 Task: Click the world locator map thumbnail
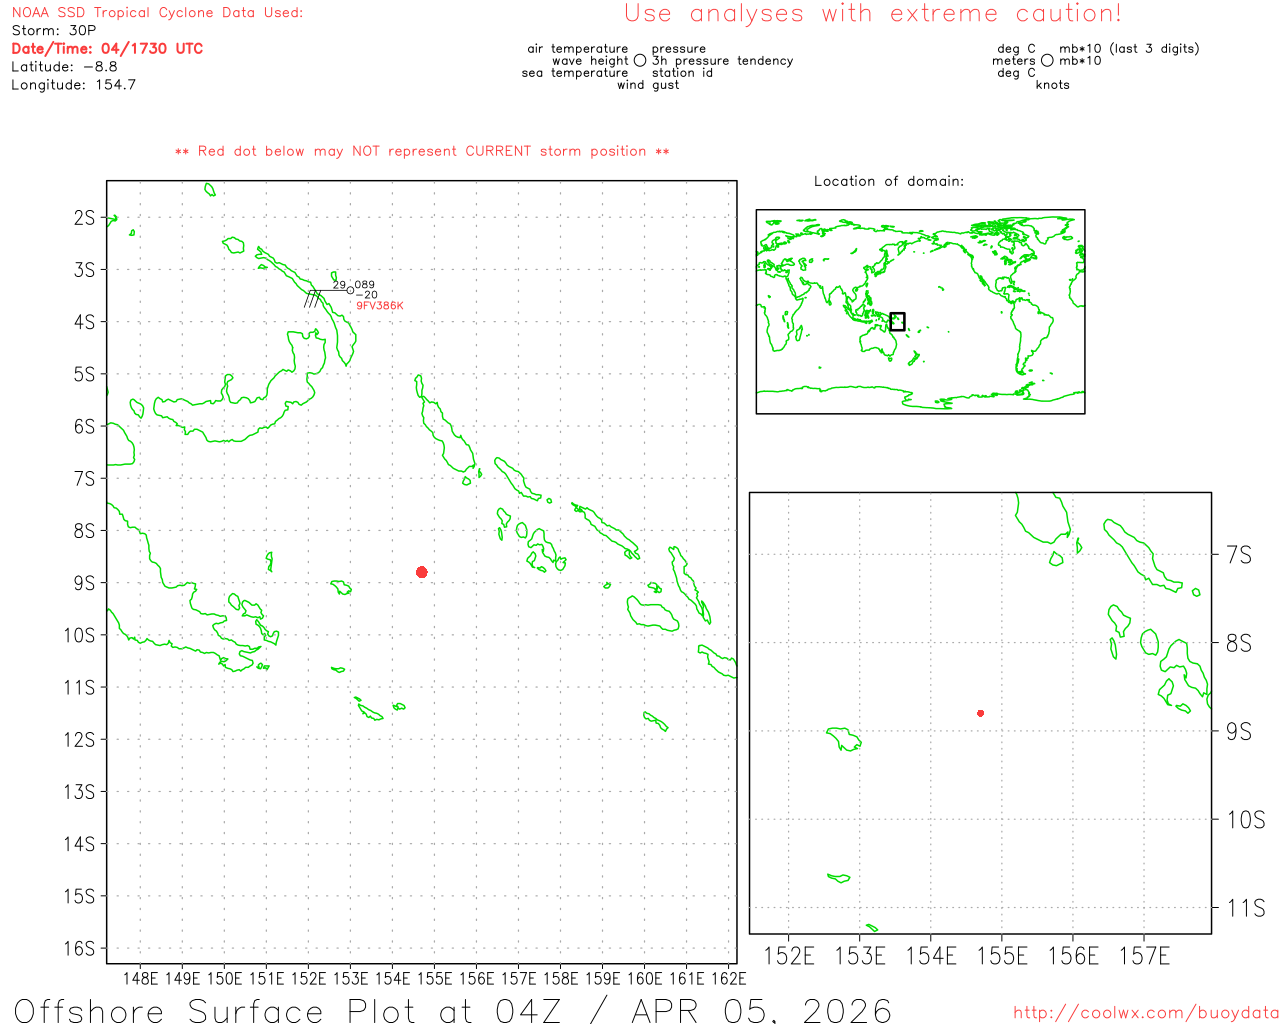click(920, 311)
